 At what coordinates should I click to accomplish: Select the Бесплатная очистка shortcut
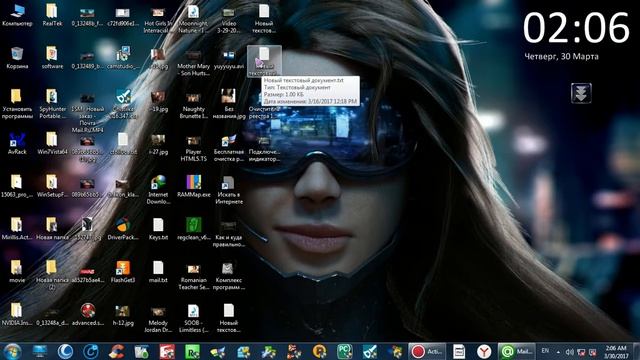(229, 147)
